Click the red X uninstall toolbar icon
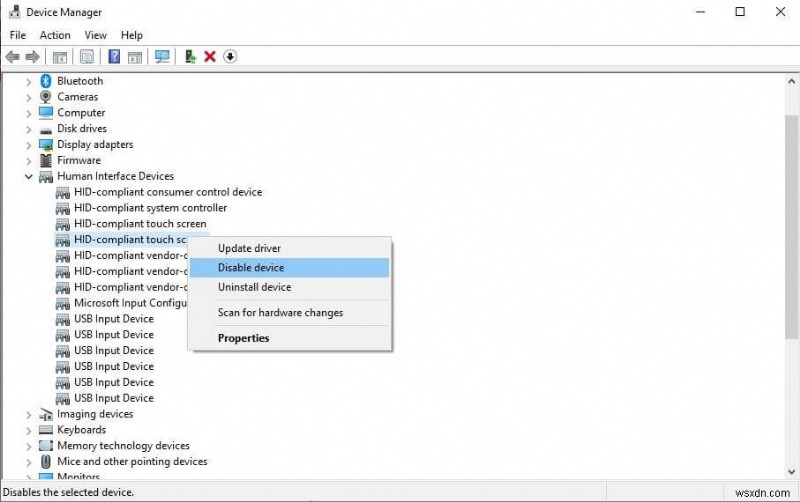This screenshot has height=502, width=800. tap(210, 57)
